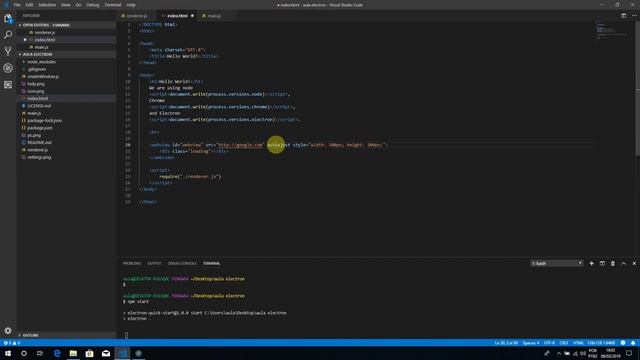This screenshot has height=360, width=640.
Task: Open help.png in file tree
Action: coord(36,84)
